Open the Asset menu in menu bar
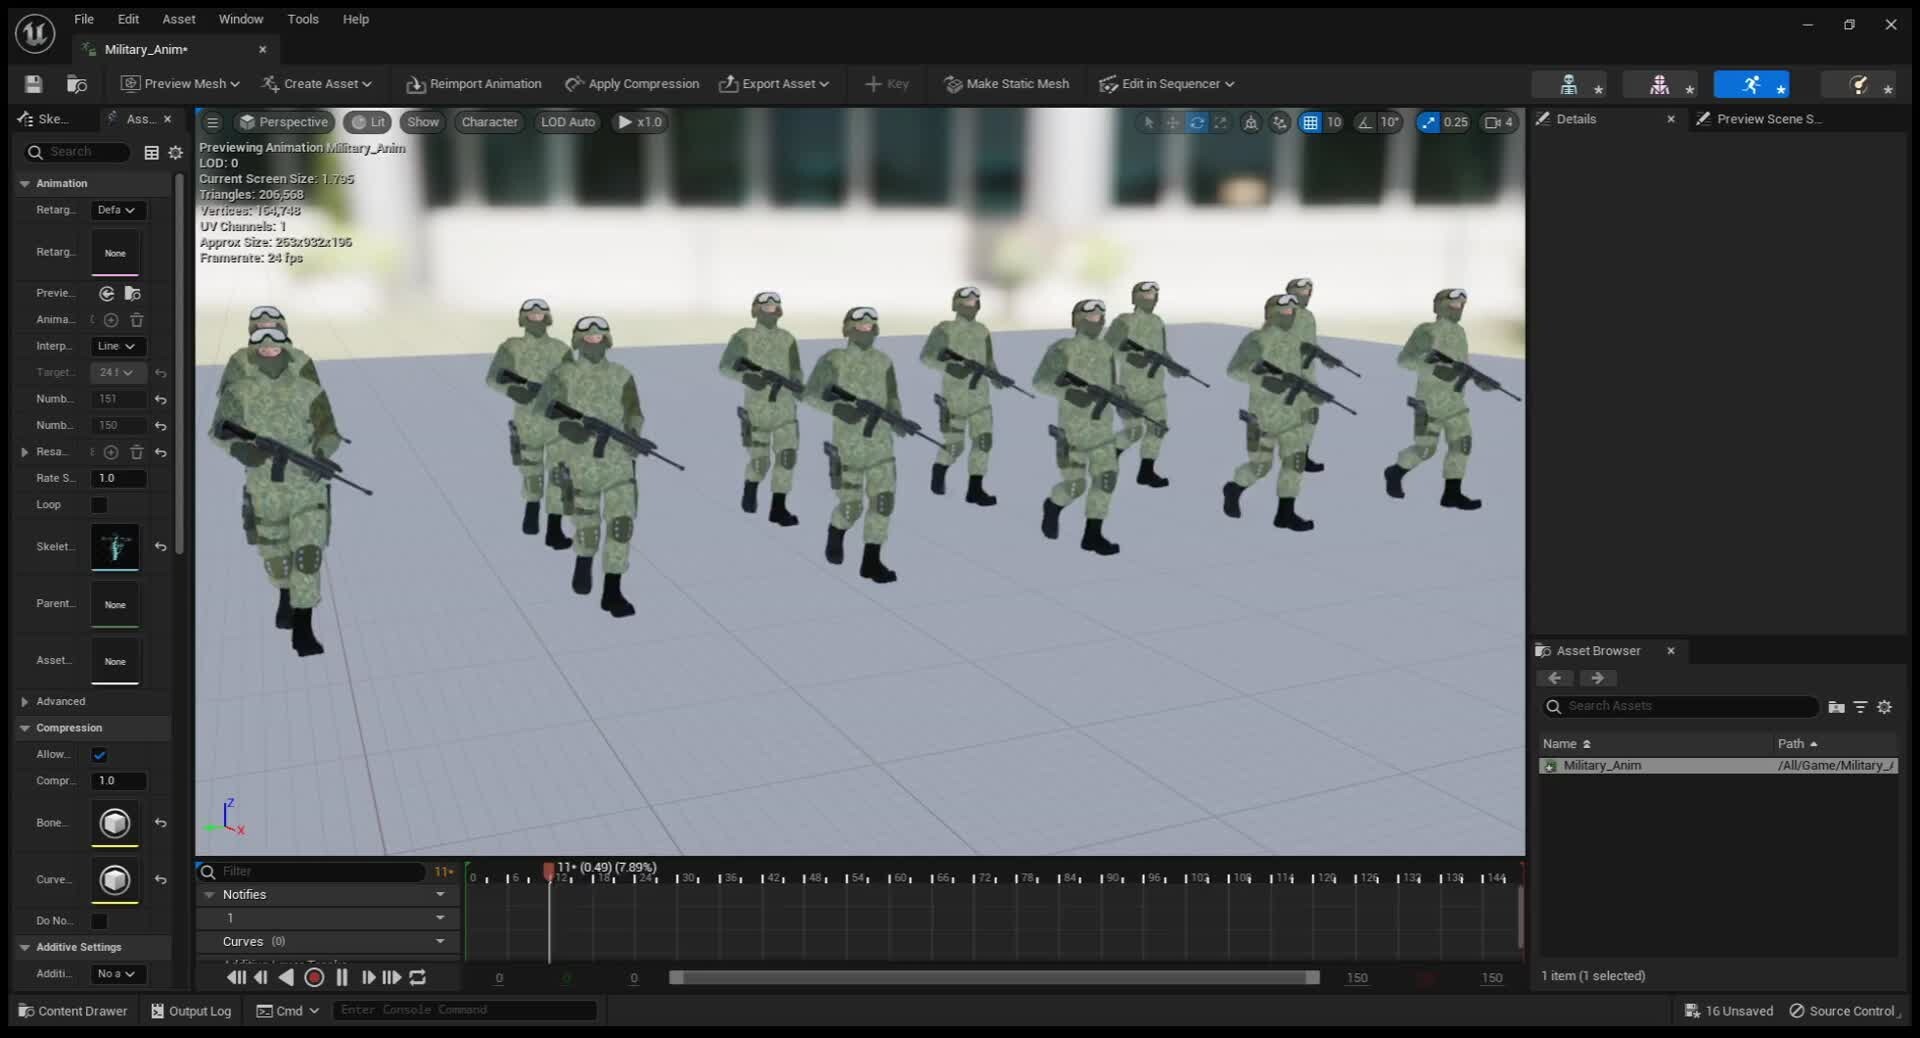This screenshot has height=1038, width=1920. (x=178, y=19)
